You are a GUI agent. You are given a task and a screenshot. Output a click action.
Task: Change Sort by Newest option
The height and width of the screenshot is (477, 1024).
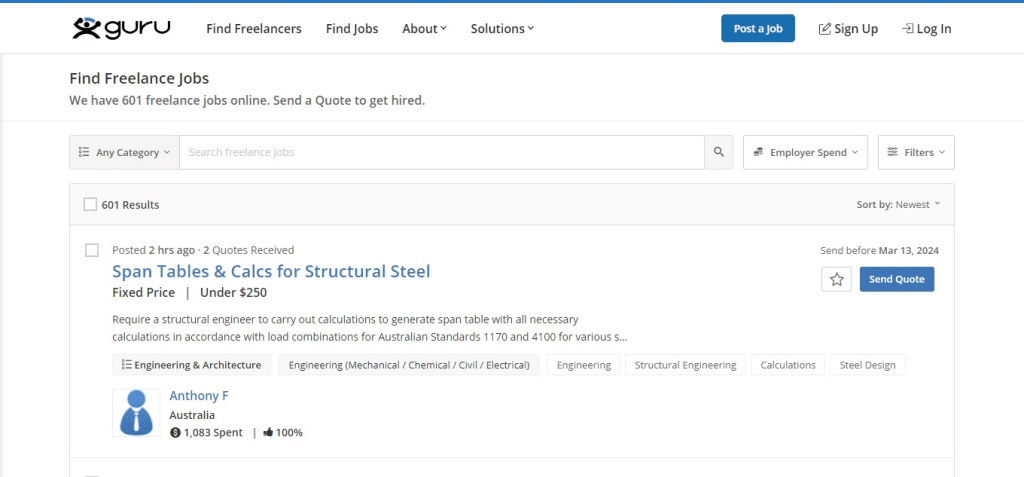pyautogui.click(x=899, y=205)
